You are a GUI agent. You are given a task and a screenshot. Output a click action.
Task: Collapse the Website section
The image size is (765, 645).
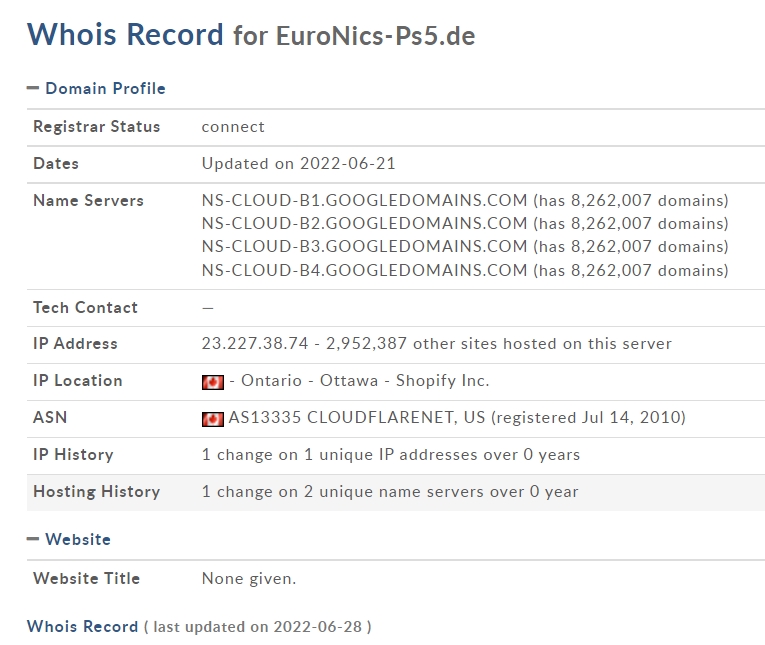tap(33, 539)
